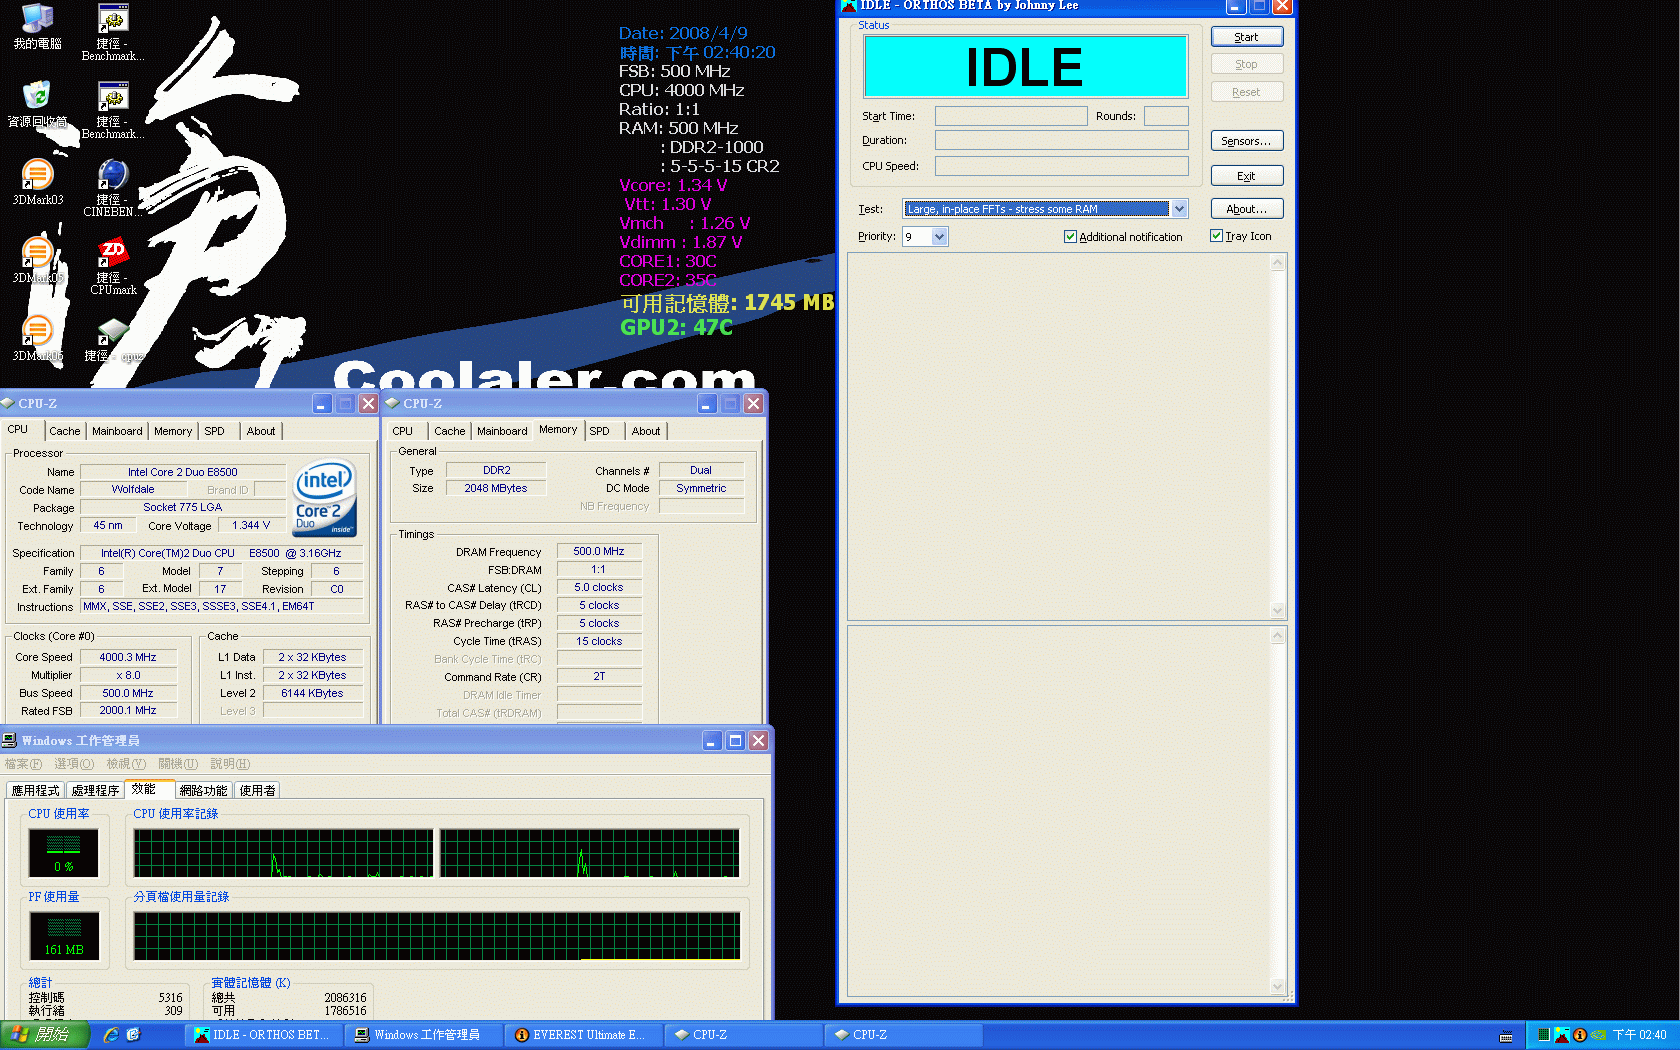Open Benchmark shortcut beside 資源回收筒 icon
1680x1050 pixels.
tap(113, 109)
